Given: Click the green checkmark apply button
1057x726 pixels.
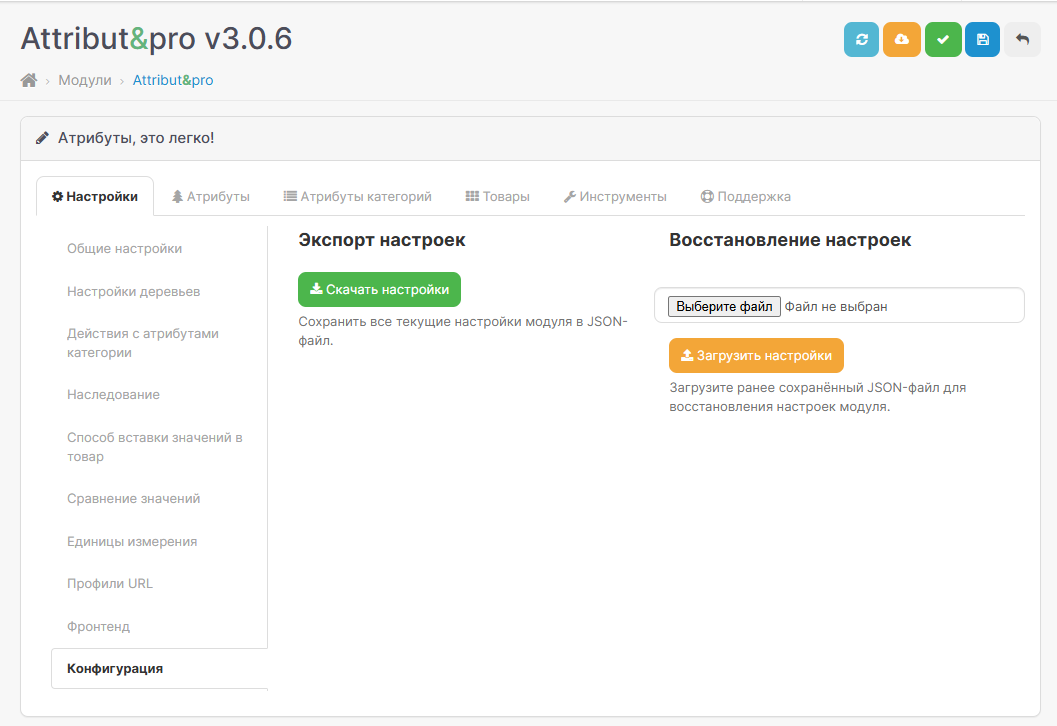Looking at the screenshot, I should point(942,40).
